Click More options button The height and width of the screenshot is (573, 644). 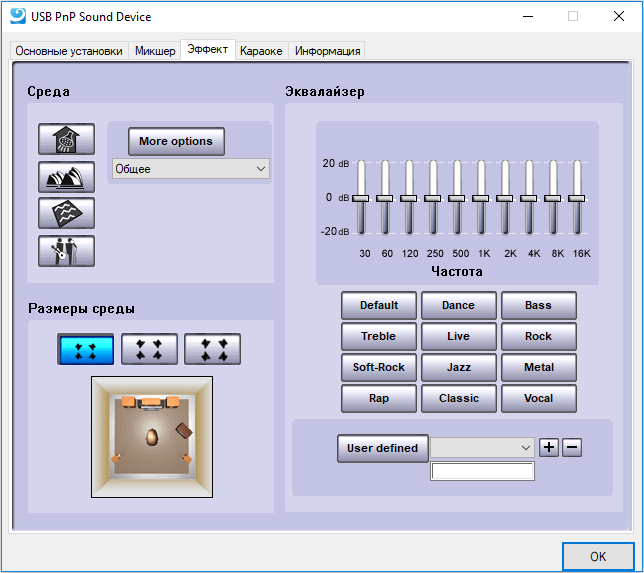[x=176, y=141]
